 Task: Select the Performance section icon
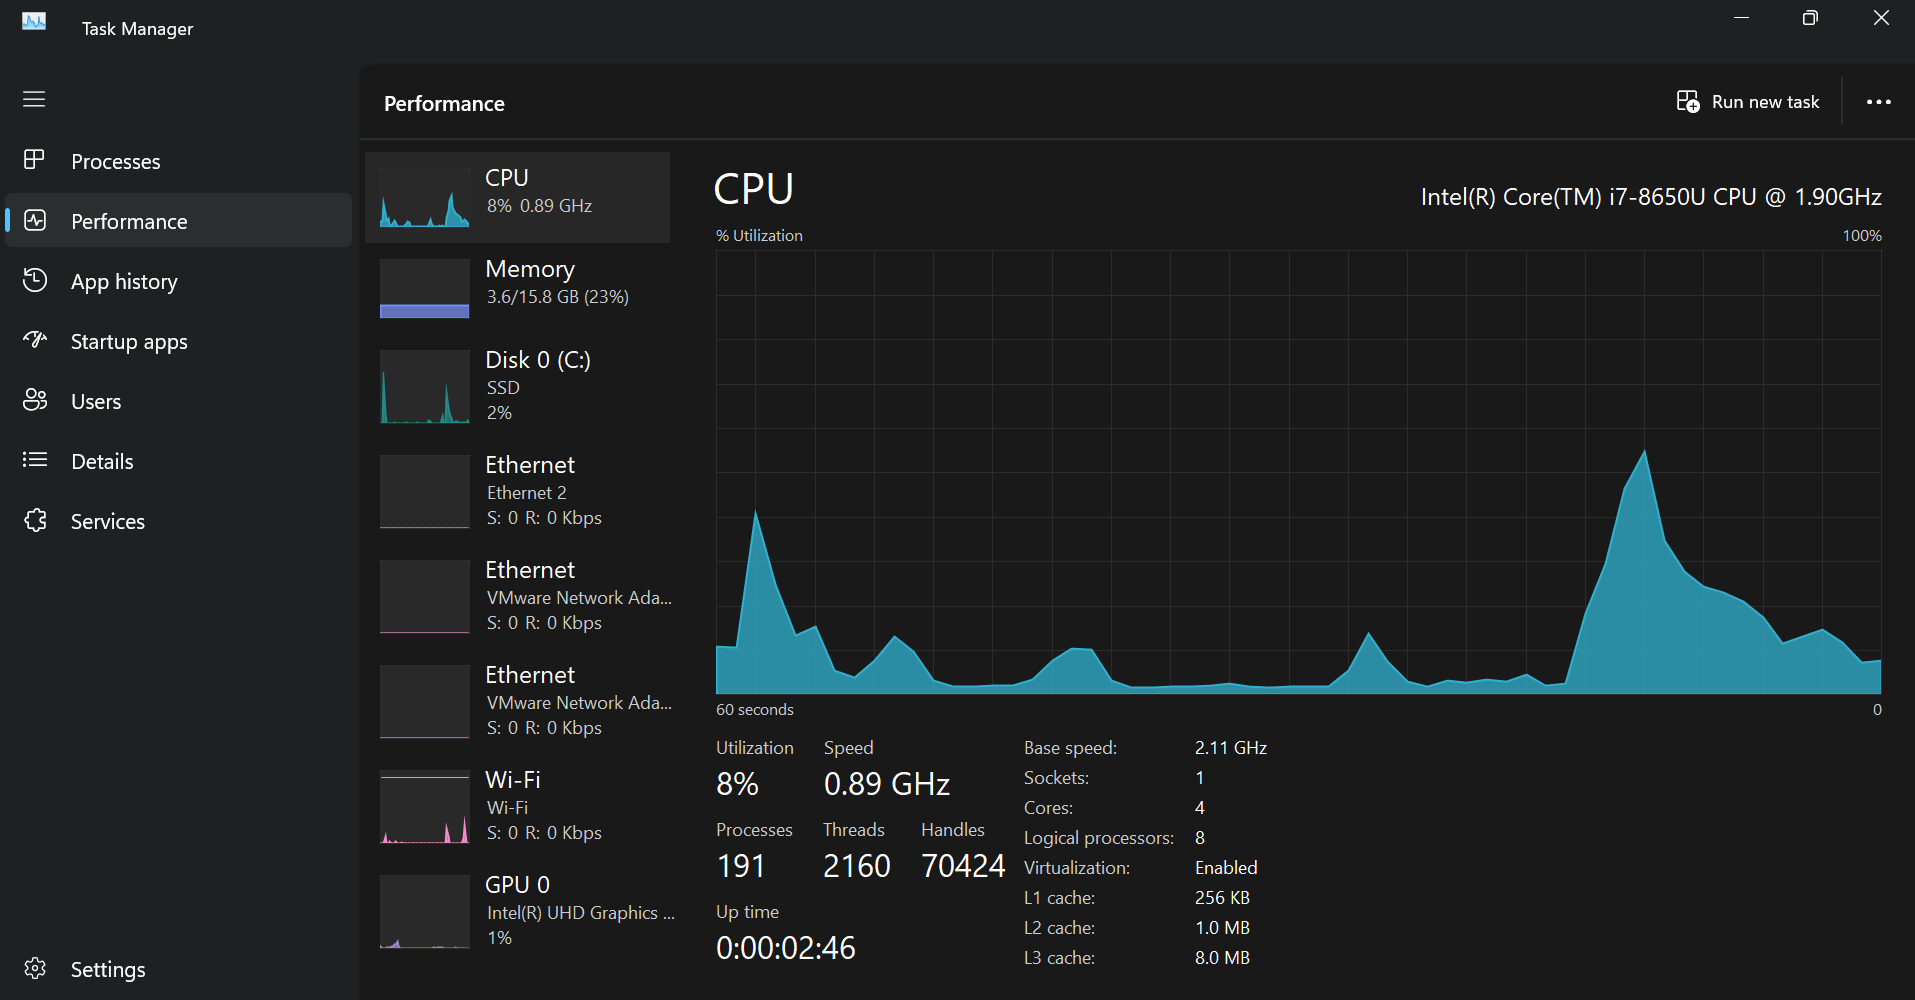(x=35, y=220)
